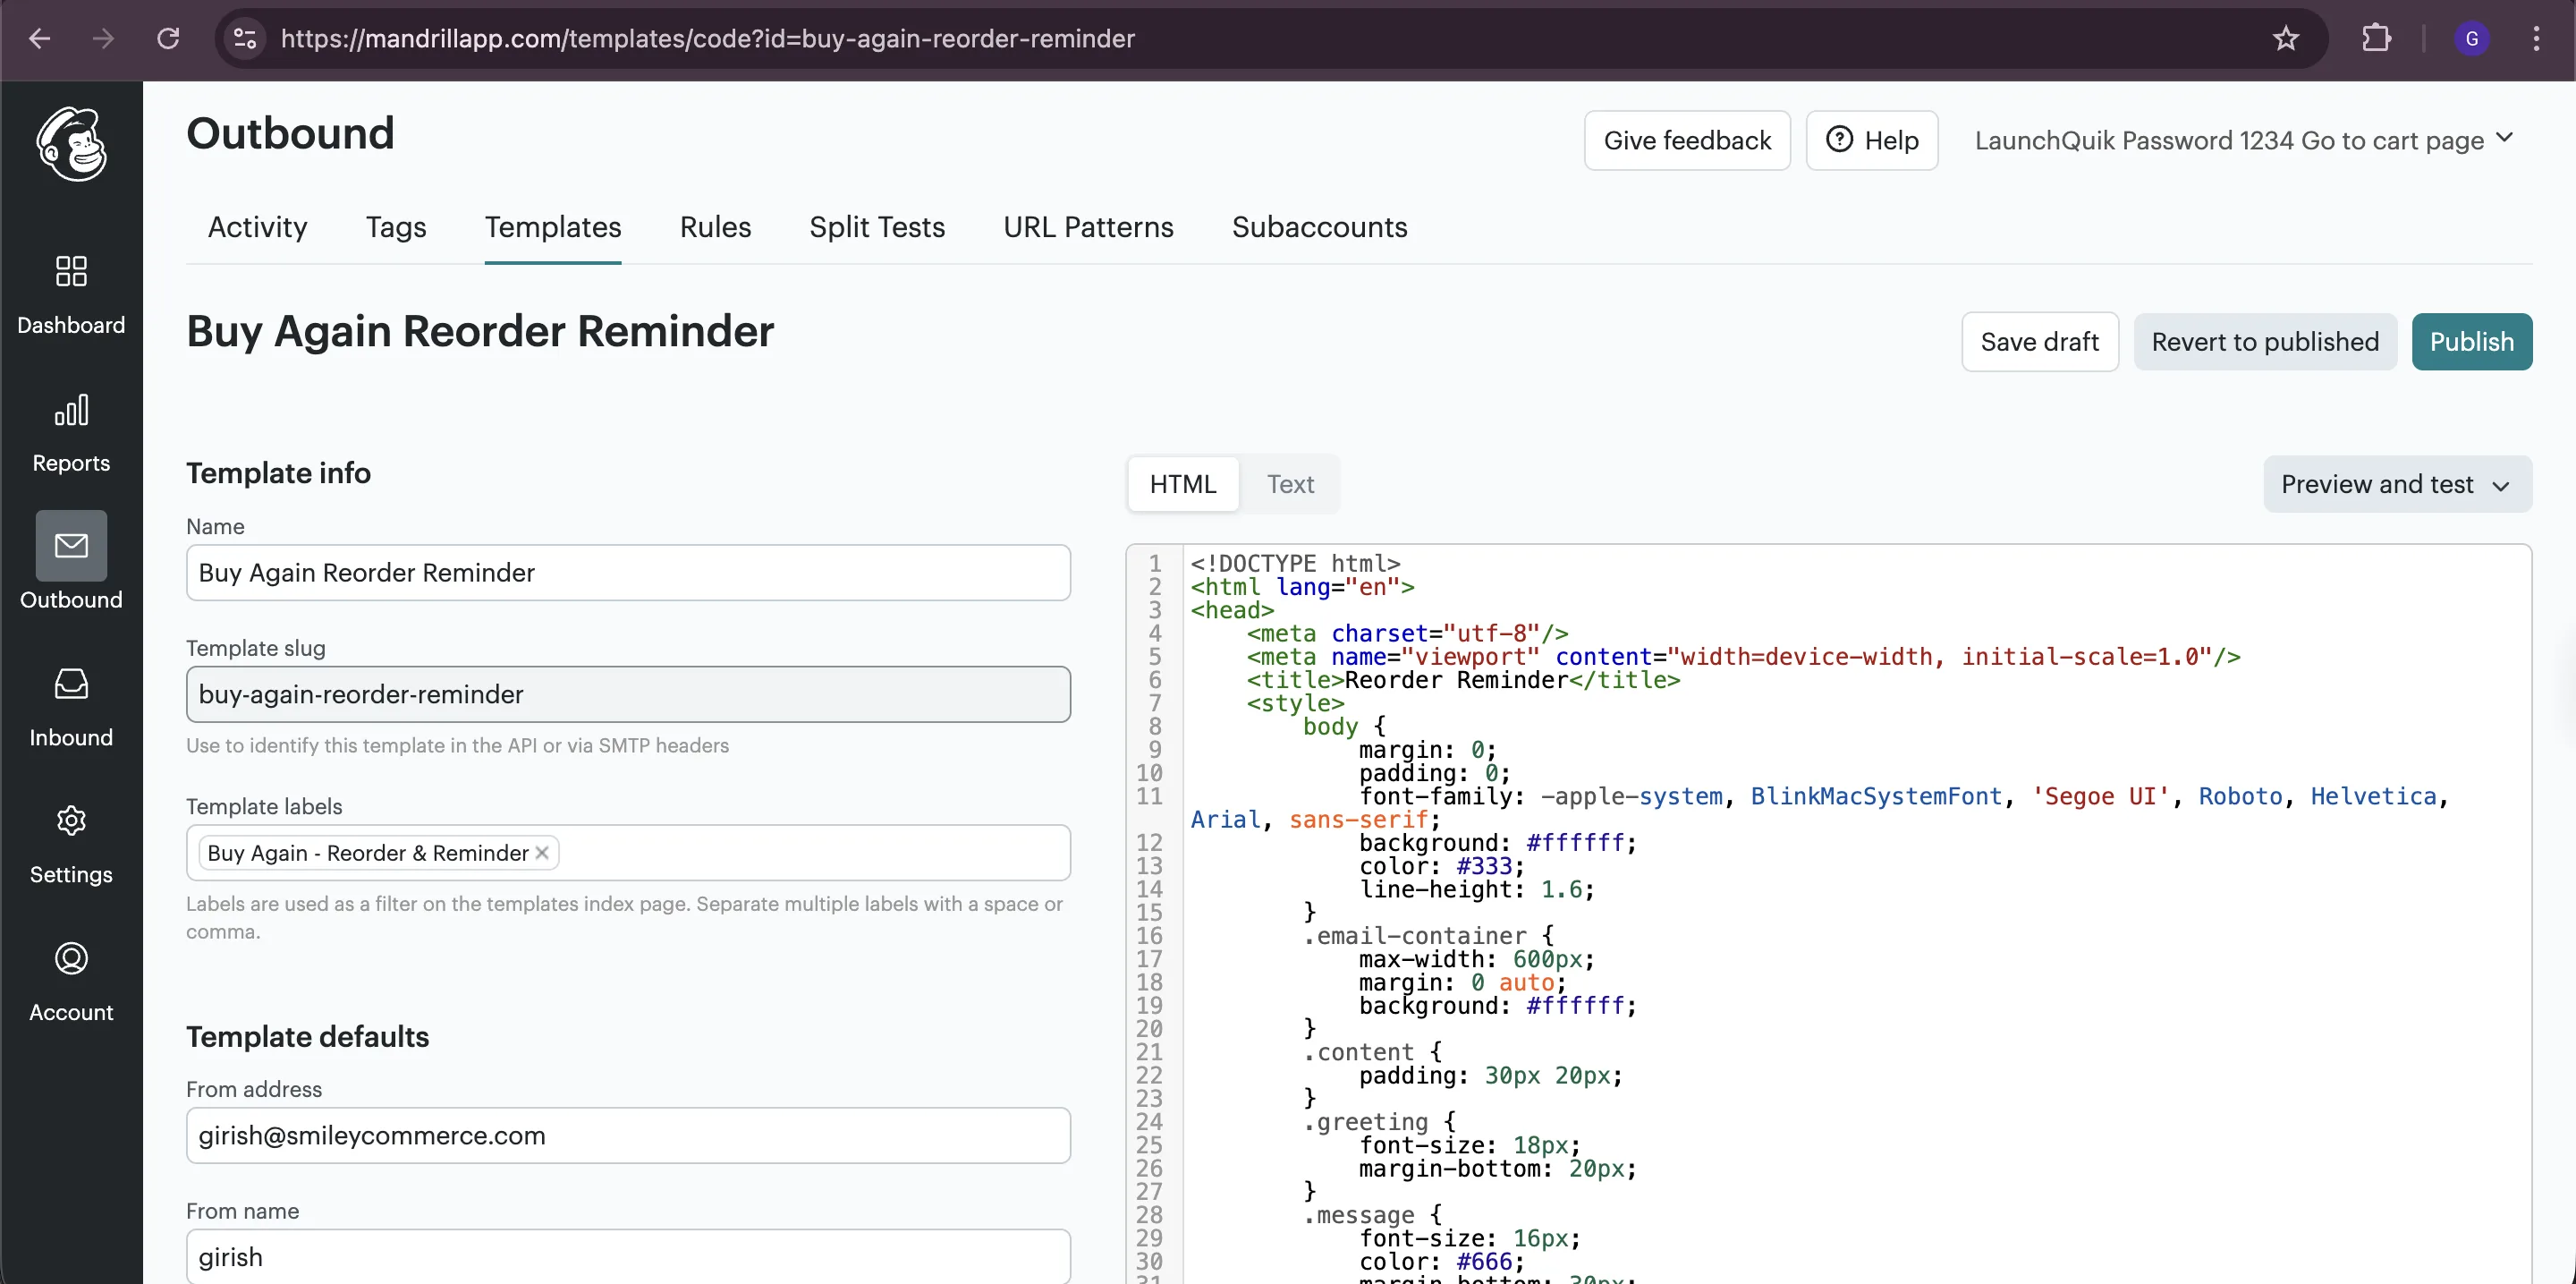
Task: Select the Outbound envelope icon
Action: point(71,546)
